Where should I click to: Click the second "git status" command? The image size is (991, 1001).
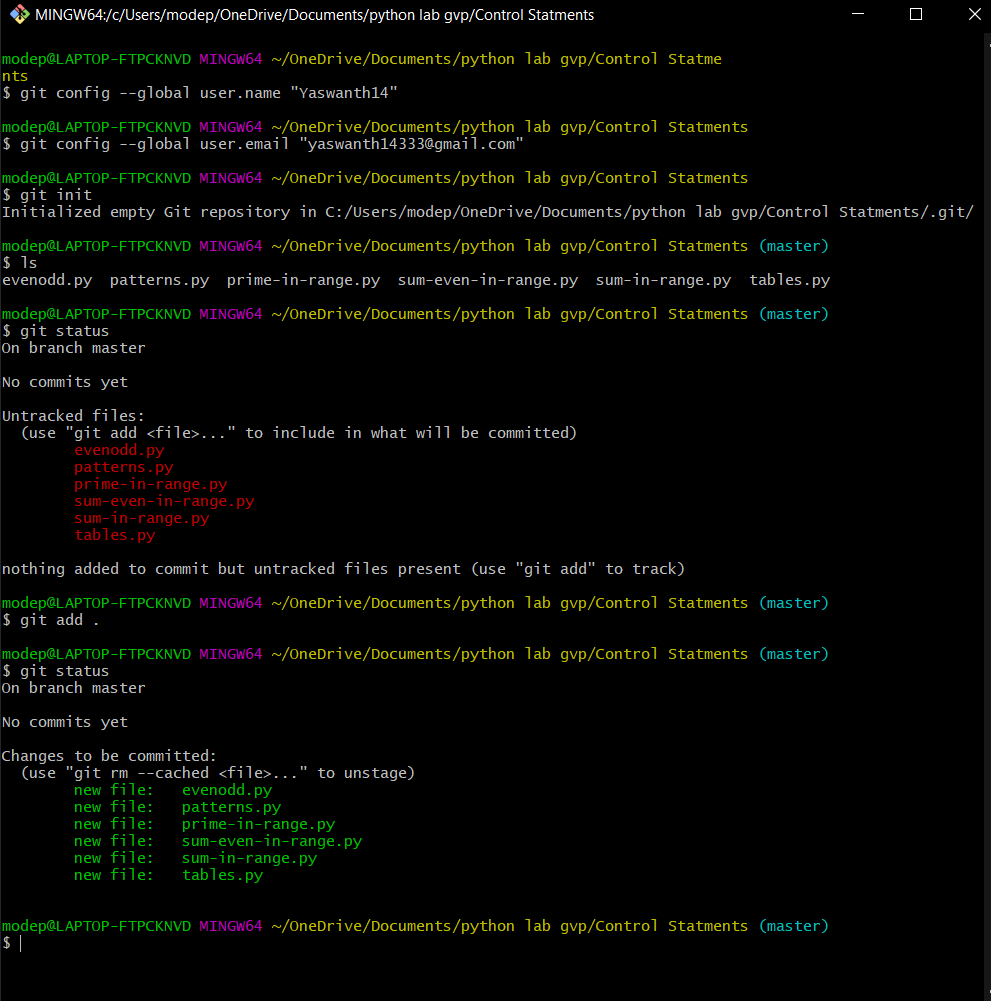[x=56, y=671]
